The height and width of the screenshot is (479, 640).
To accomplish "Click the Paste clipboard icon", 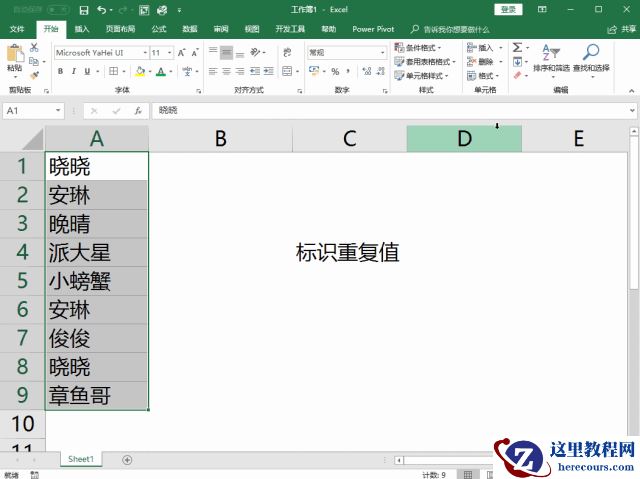I will point(15,54).
